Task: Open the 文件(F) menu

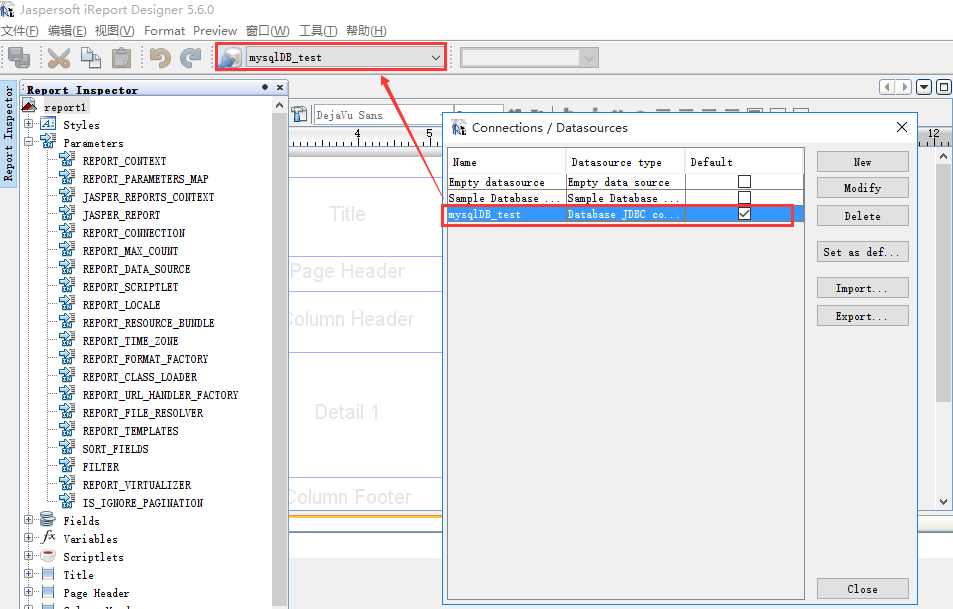Action: [x=19, y=31]
